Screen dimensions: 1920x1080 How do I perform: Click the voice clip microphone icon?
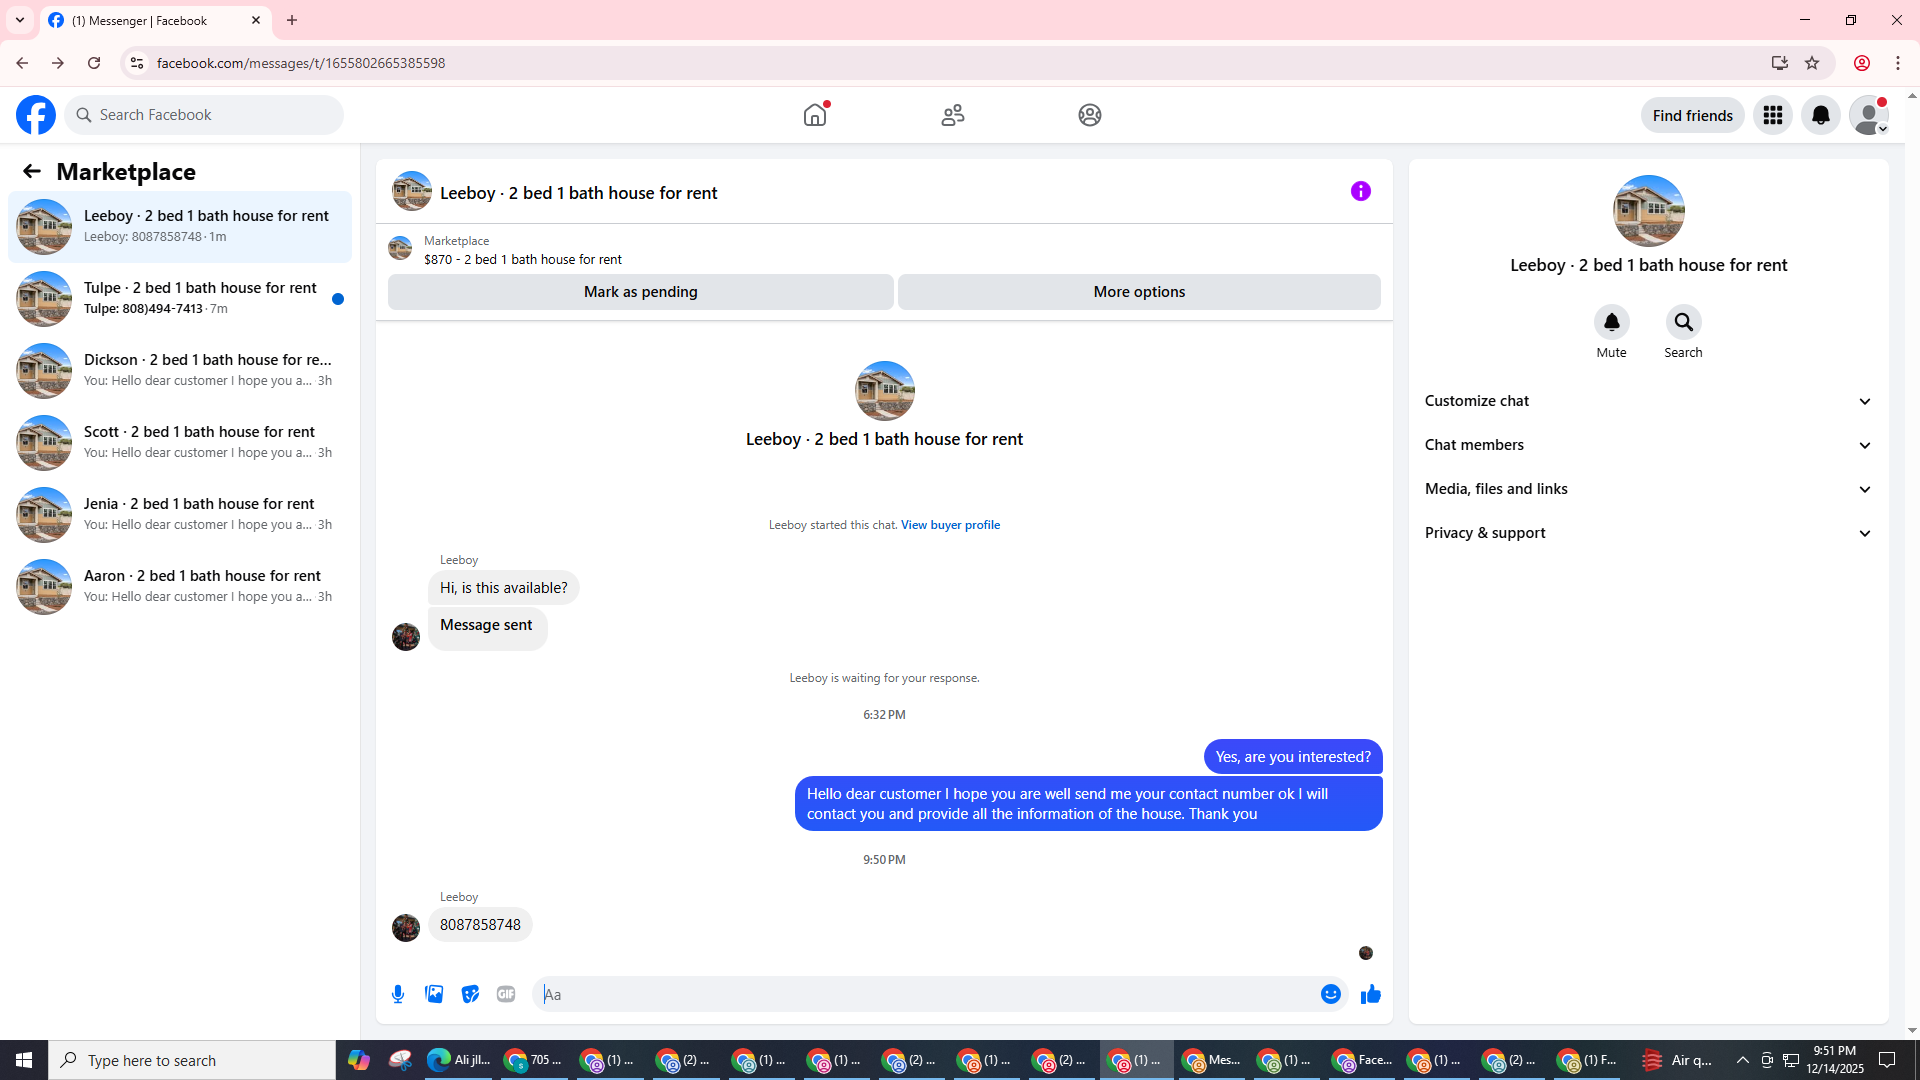pos(398,994)
